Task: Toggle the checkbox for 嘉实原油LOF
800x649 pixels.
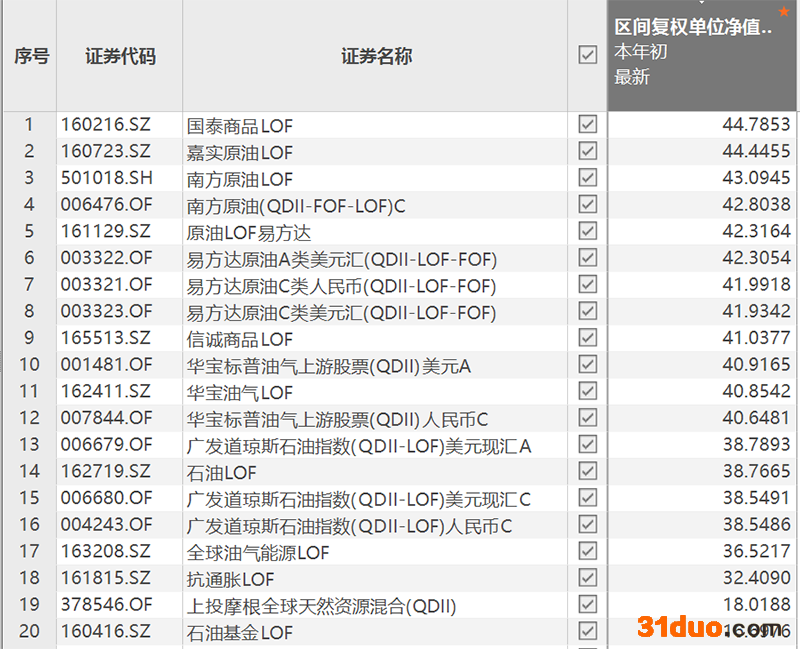Action: coord(587,151)
